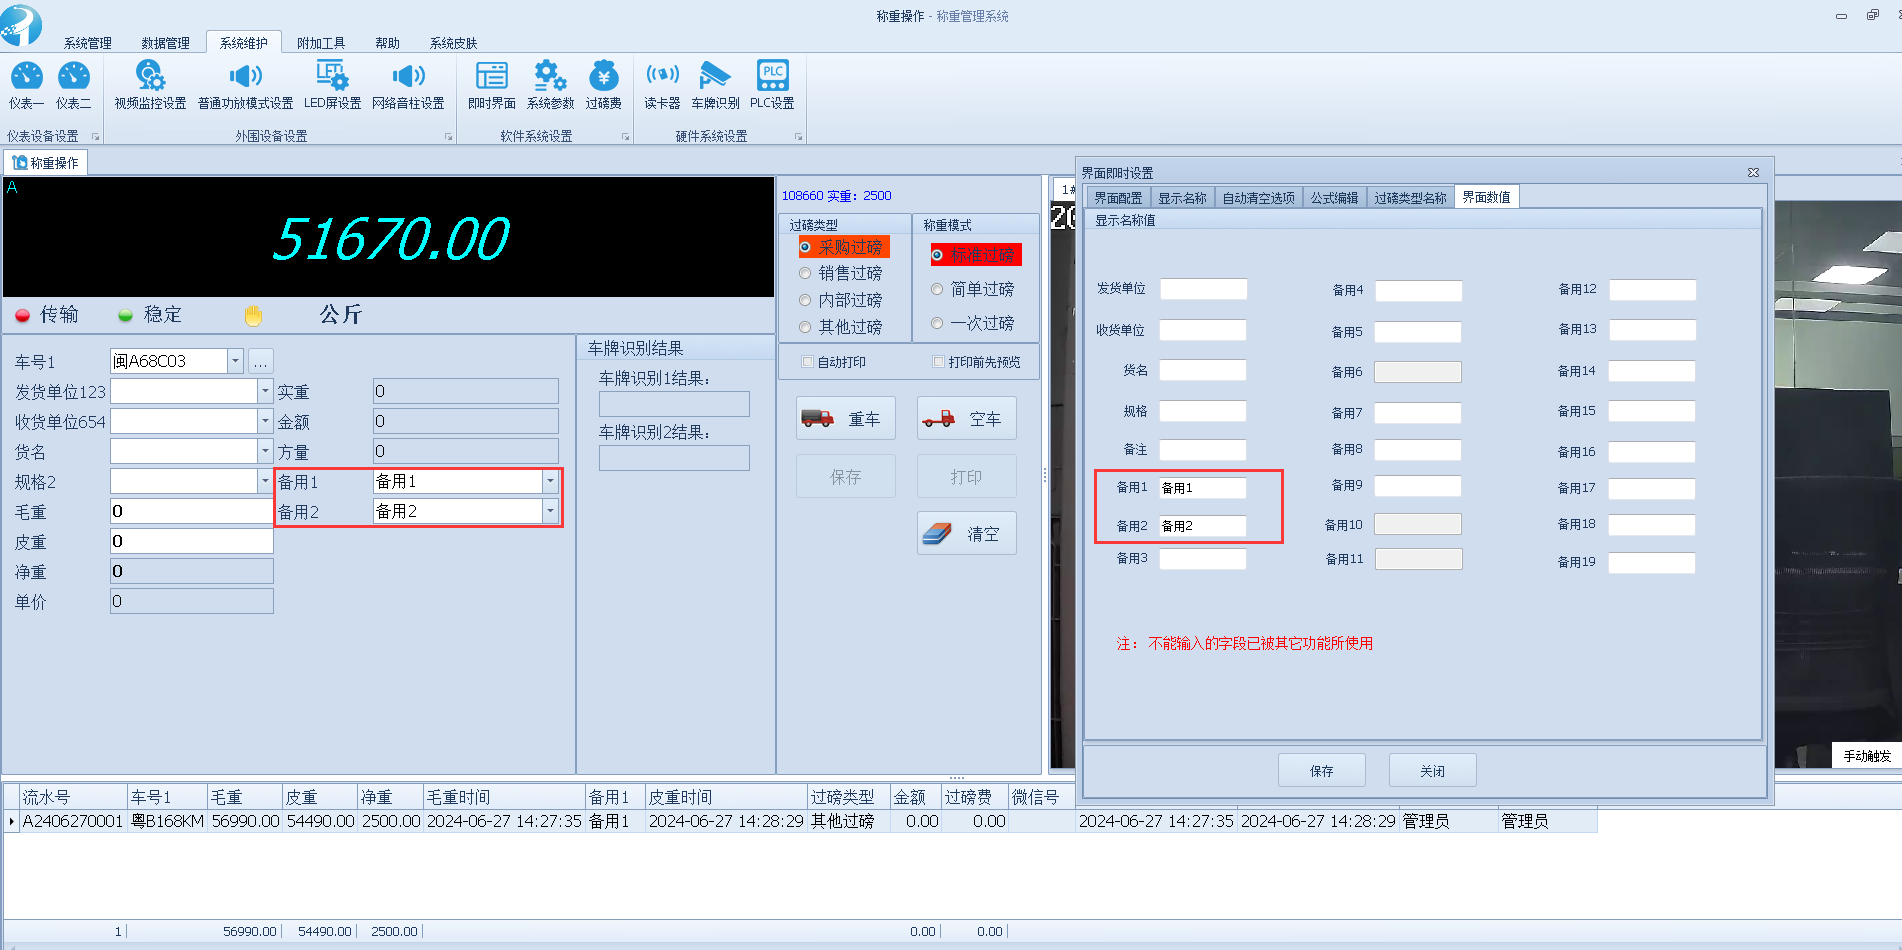Open the 仪表二 meter setting
Screen dimensions: 1902x950
tap(73, 85)
